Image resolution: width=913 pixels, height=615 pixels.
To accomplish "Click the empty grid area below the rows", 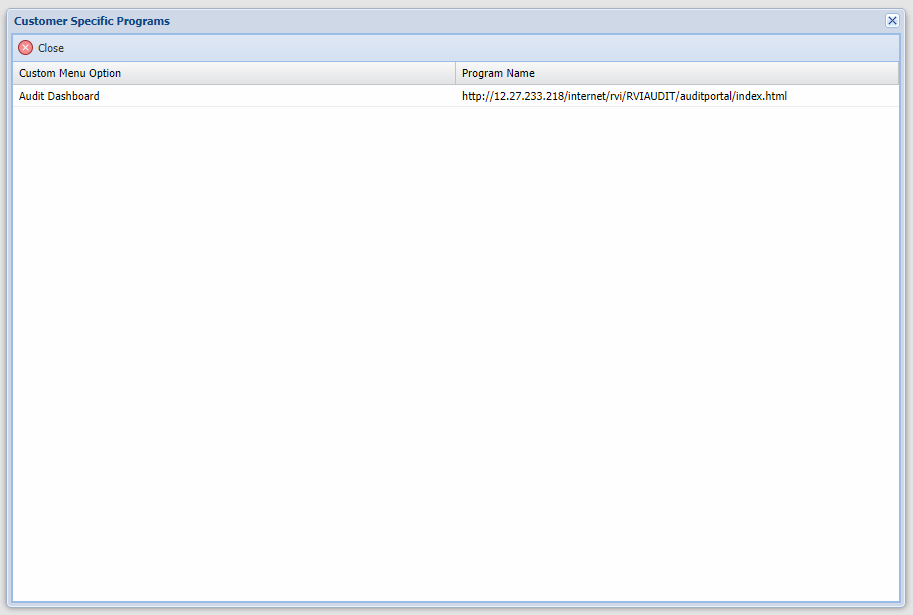I will [456, 350].
